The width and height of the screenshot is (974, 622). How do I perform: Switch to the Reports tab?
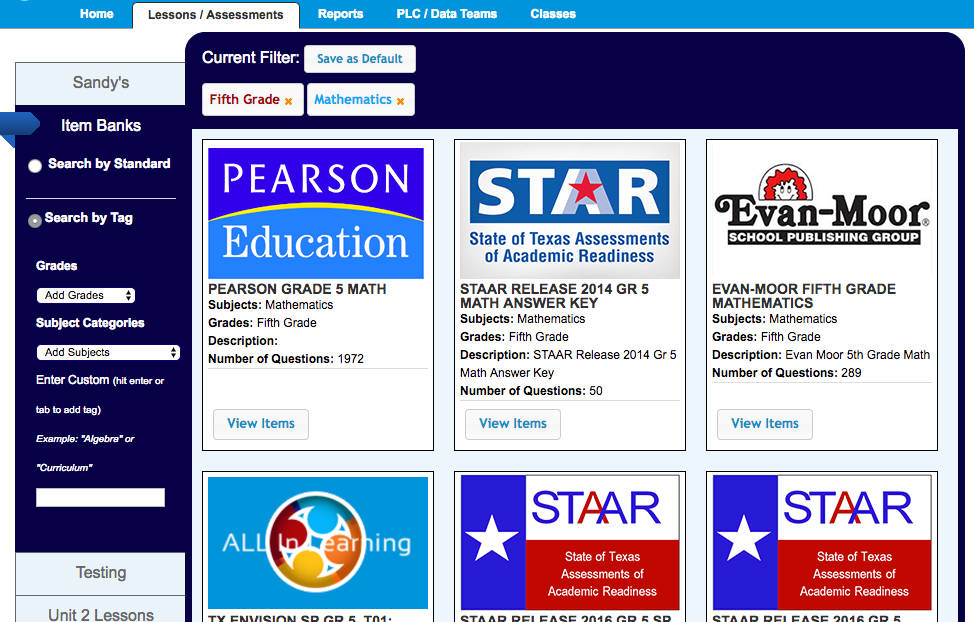(340, 14)
